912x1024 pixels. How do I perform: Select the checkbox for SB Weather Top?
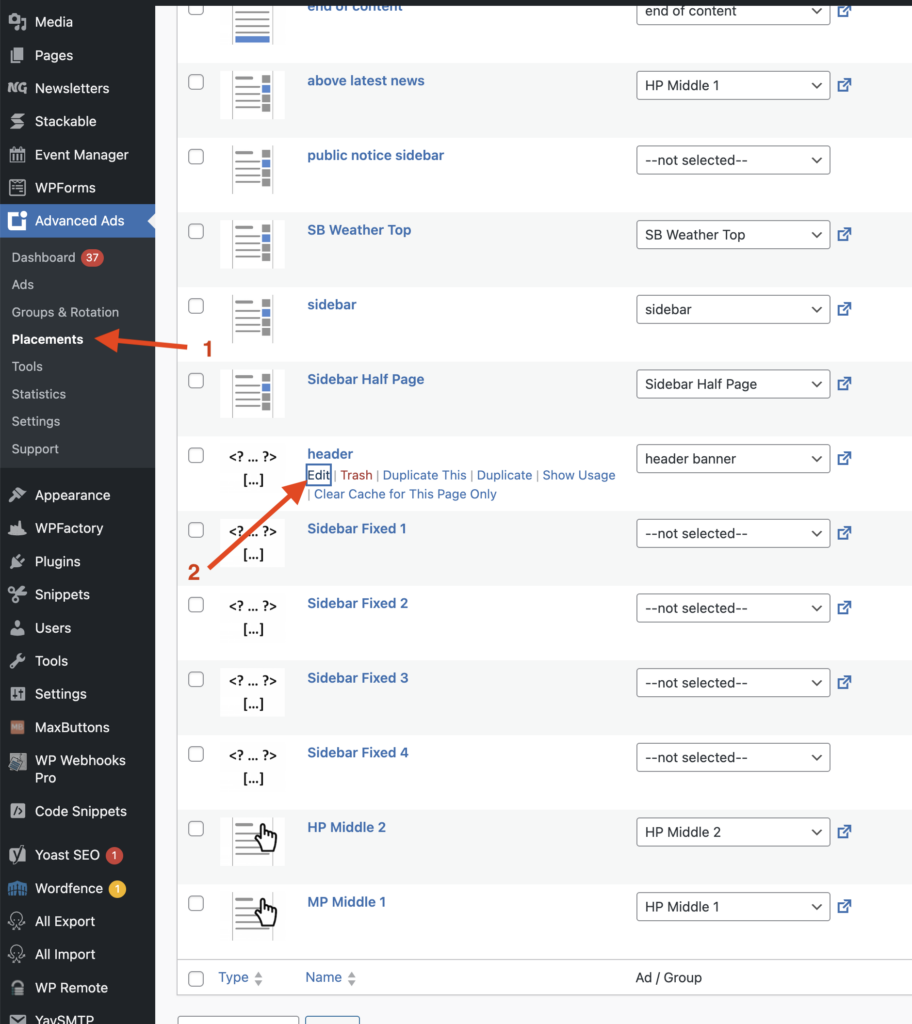point(196,231)
